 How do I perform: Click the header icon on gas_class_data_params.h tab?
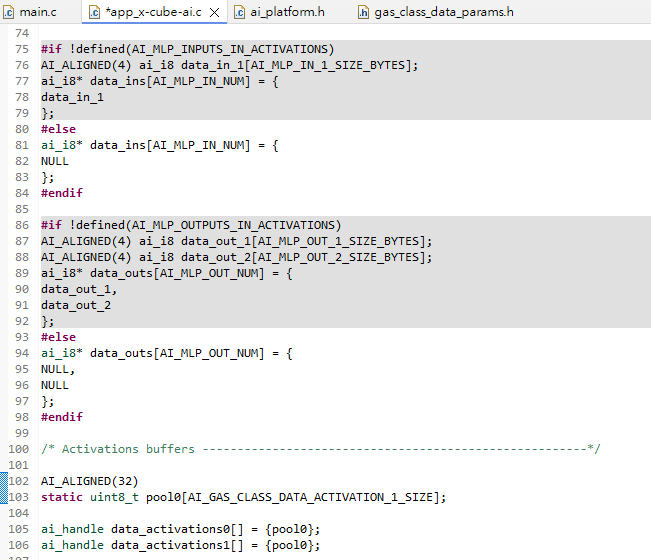tap(363, 12)
